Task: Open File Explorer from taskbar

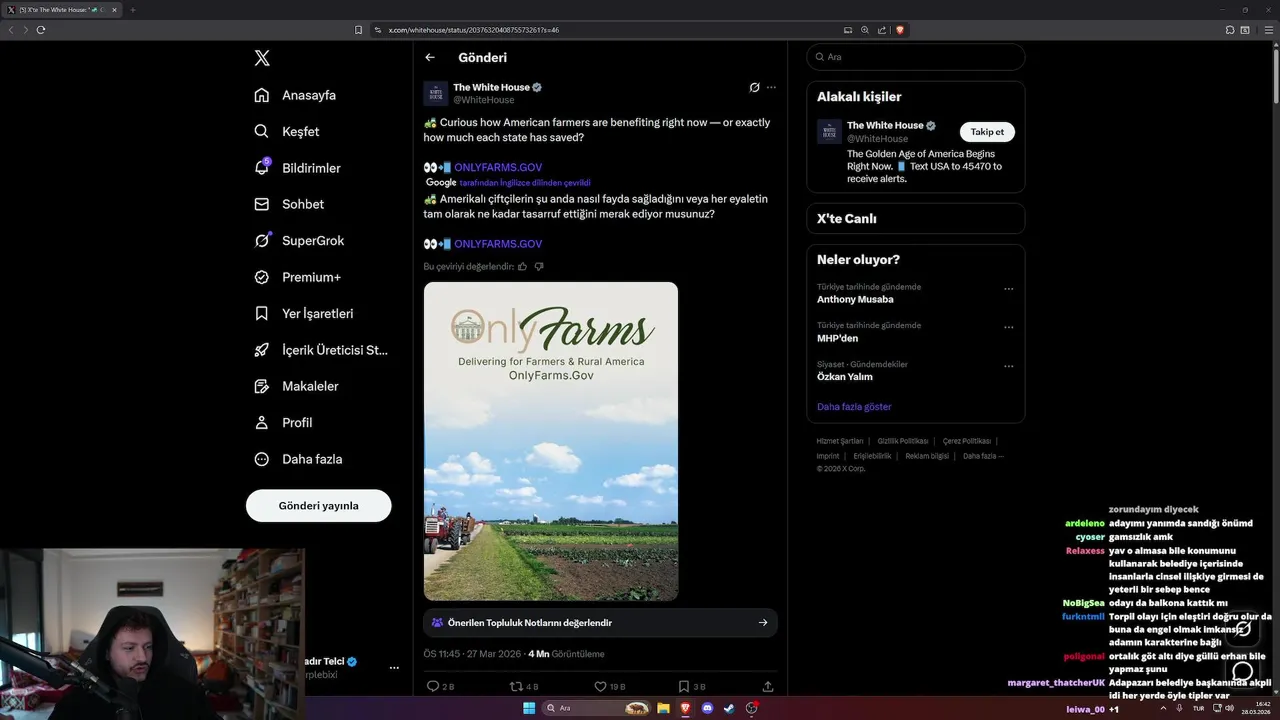Action: click(663, 708)
